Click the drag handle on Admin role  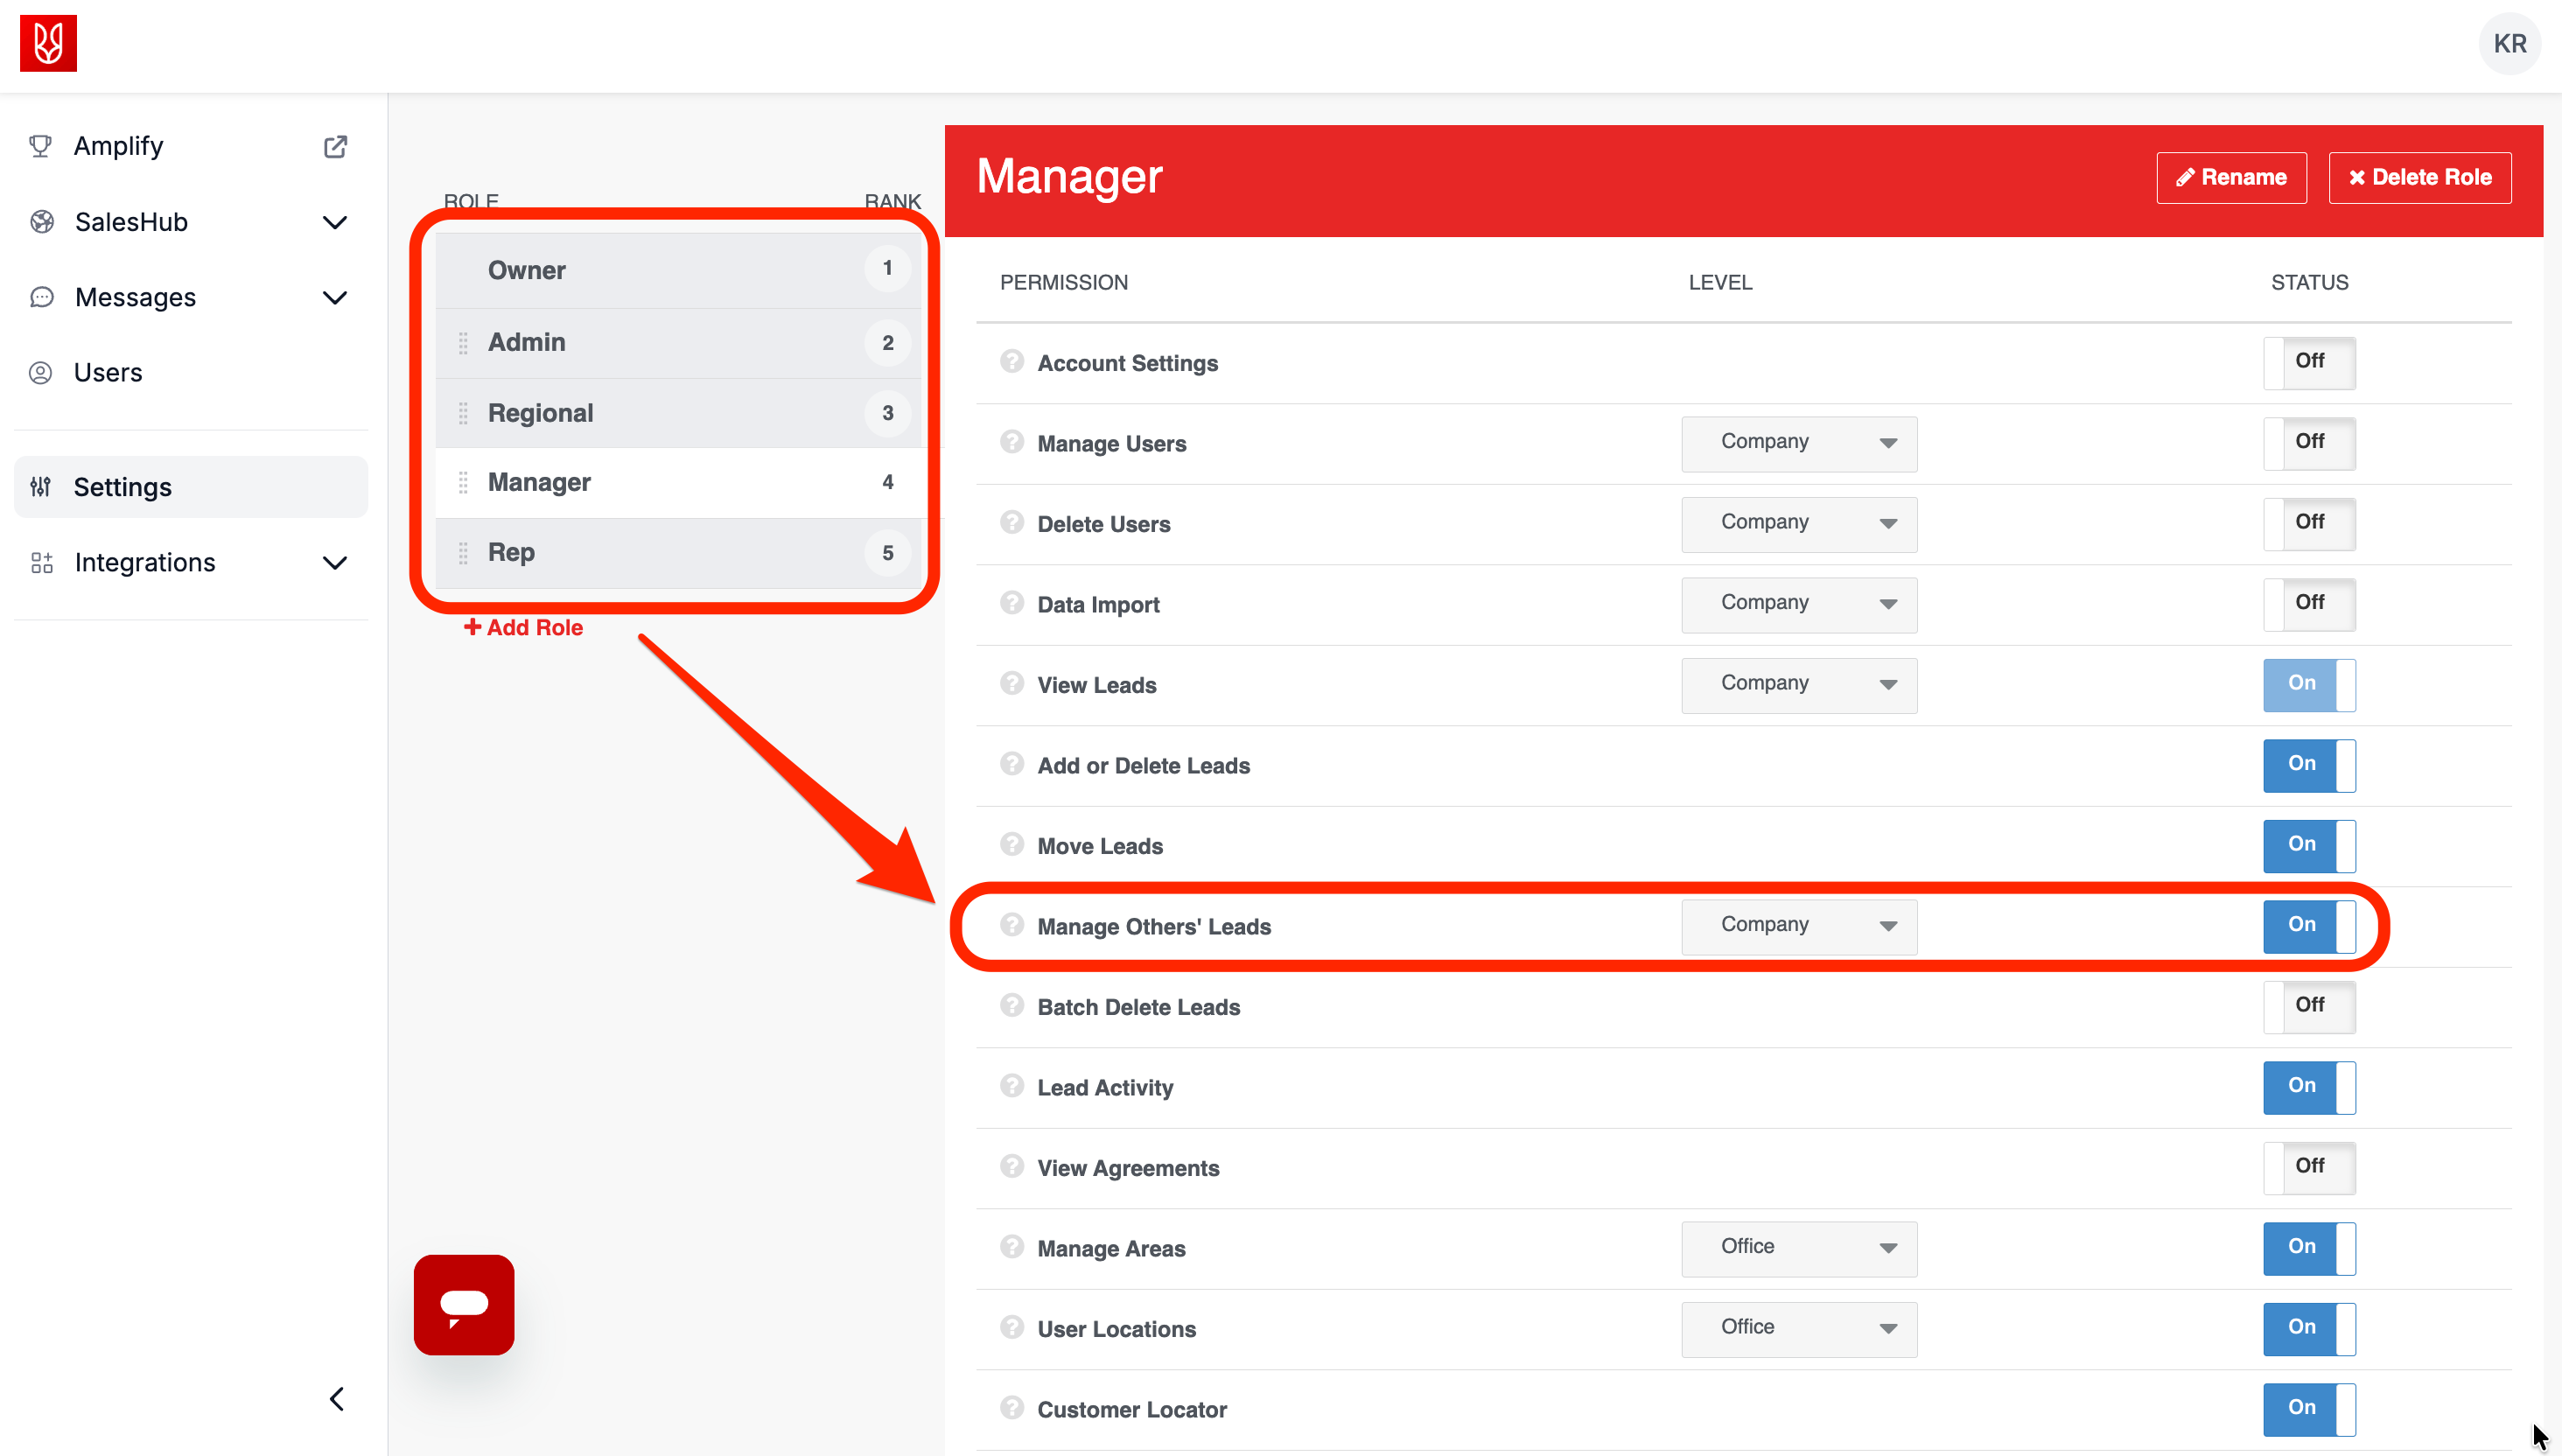463,343
